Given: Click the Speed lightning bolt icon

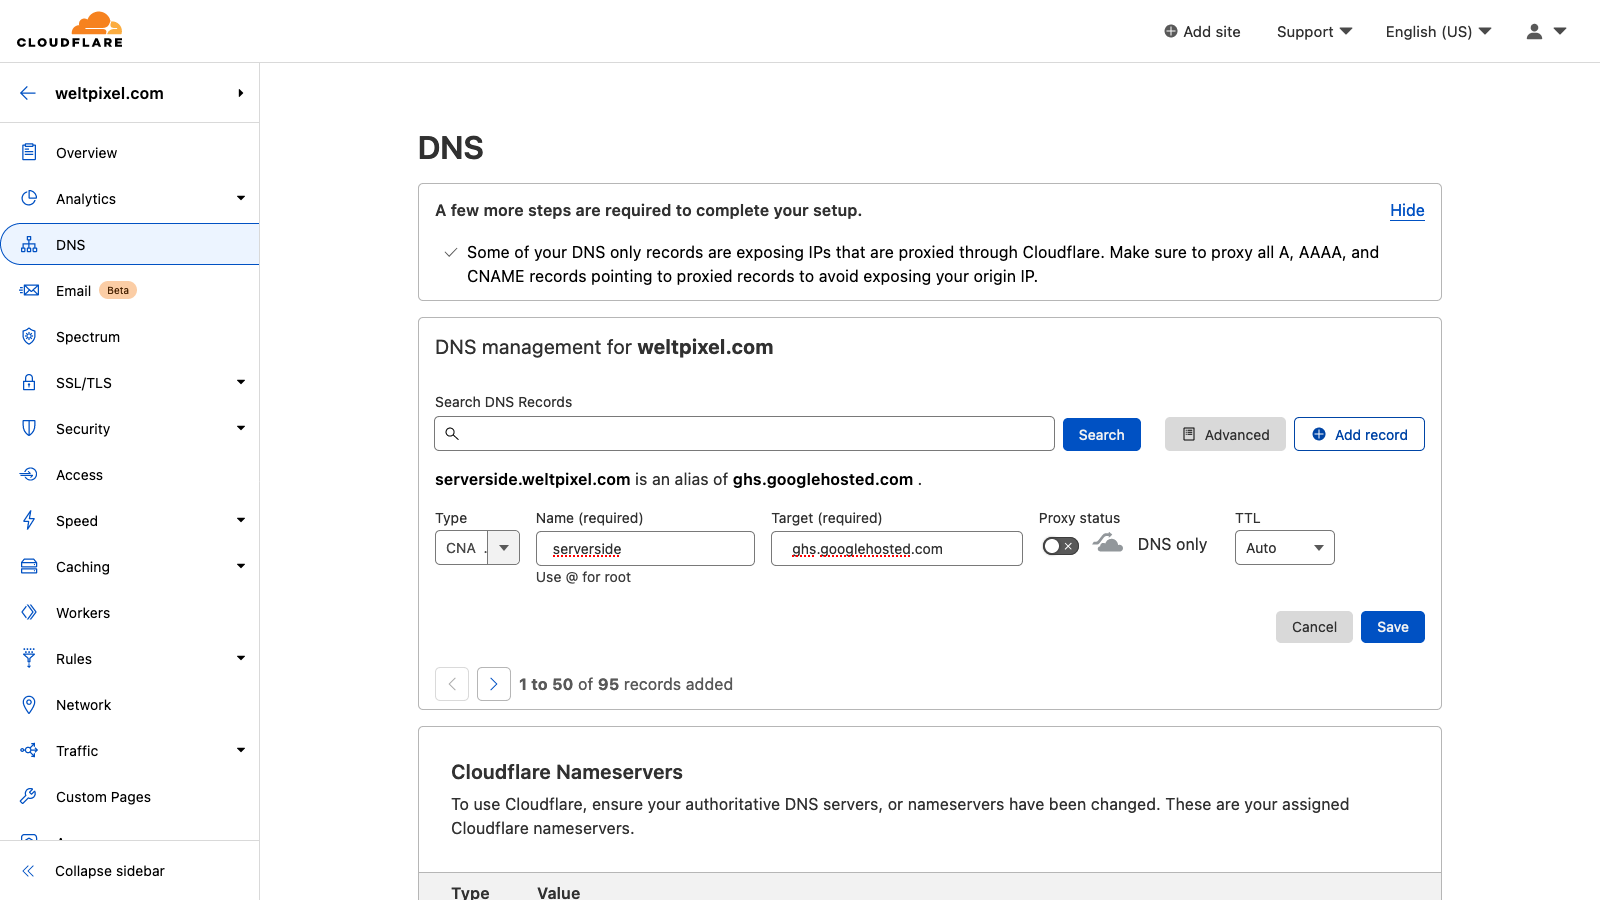Looking at the screenshot, I should coord(29,520).
